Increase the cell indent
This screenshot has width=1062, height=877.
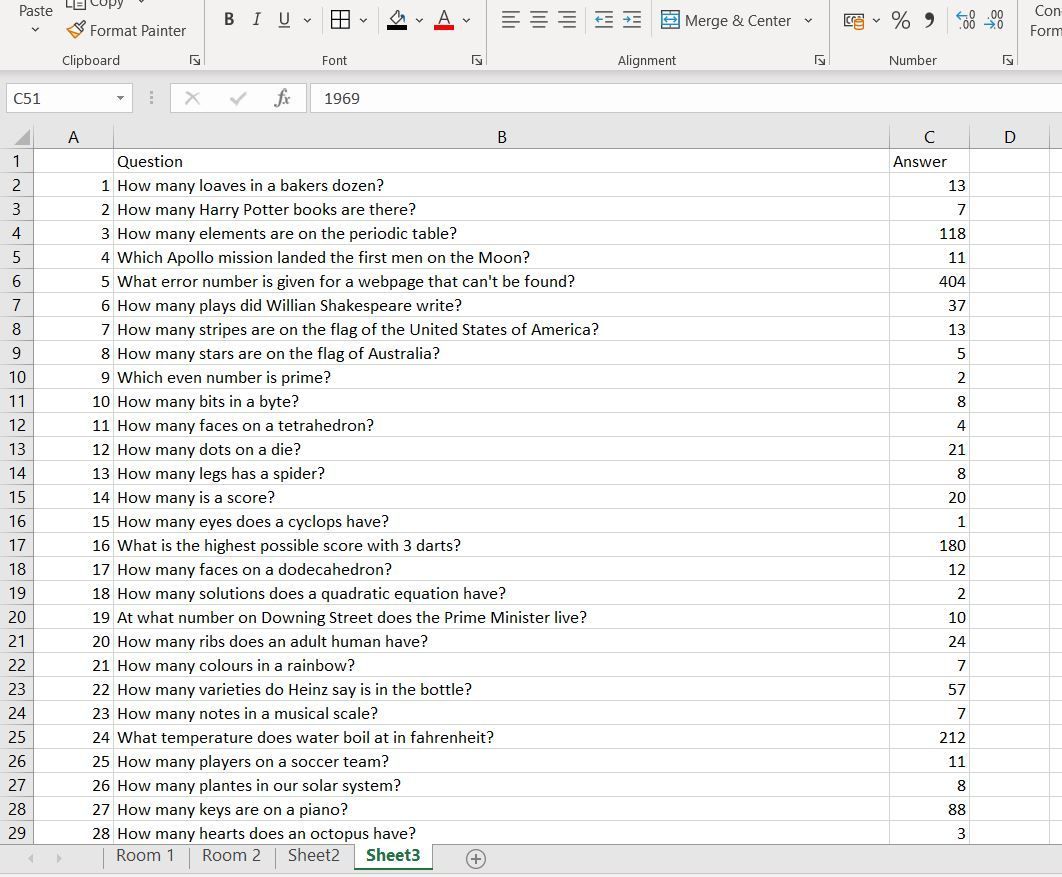tap(631, 19)
